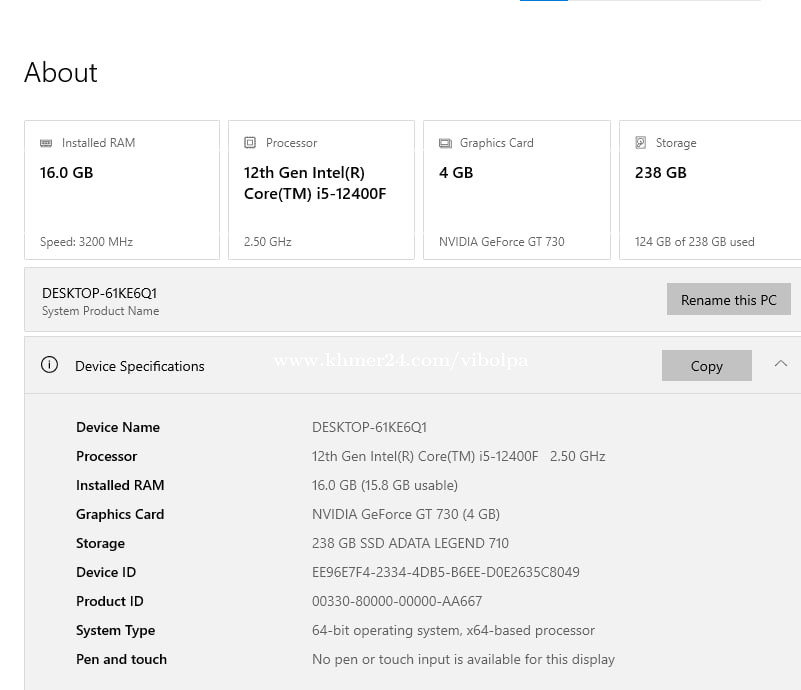The image size is (801, 690).
Task: Click the Storage drive icon
Action: point(641,143)
